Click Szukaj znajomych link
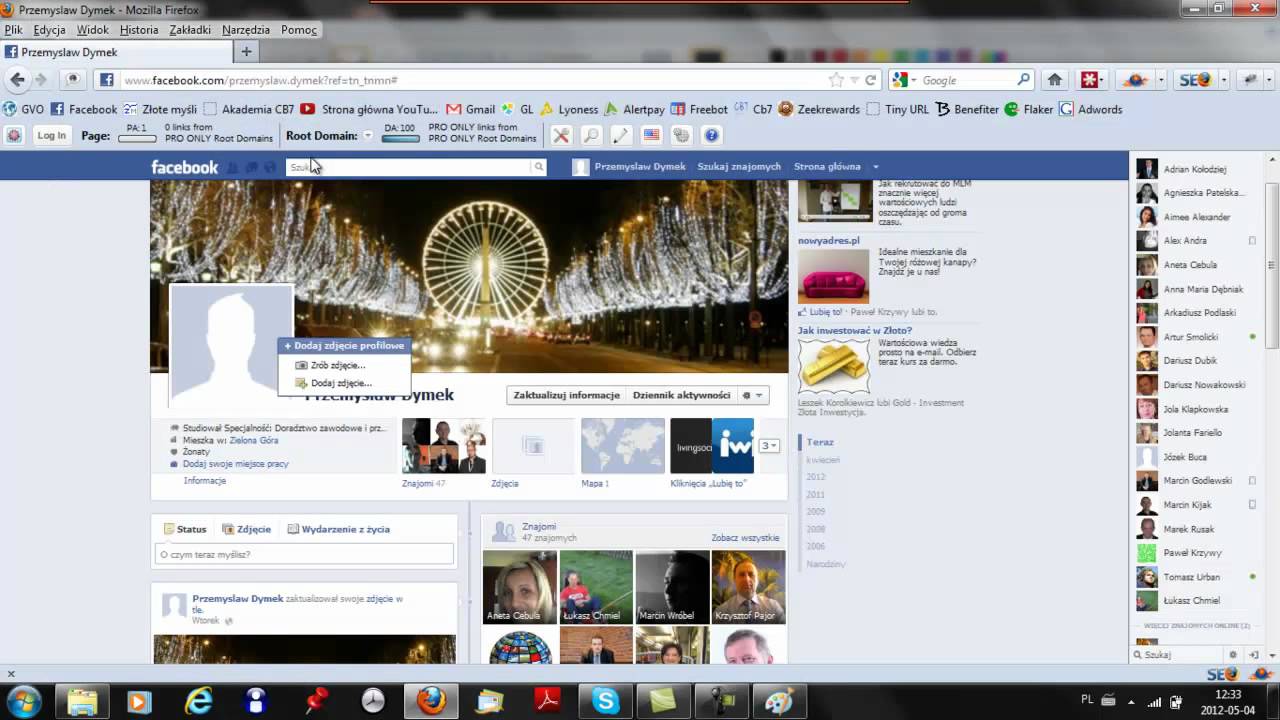 point(739,167)
